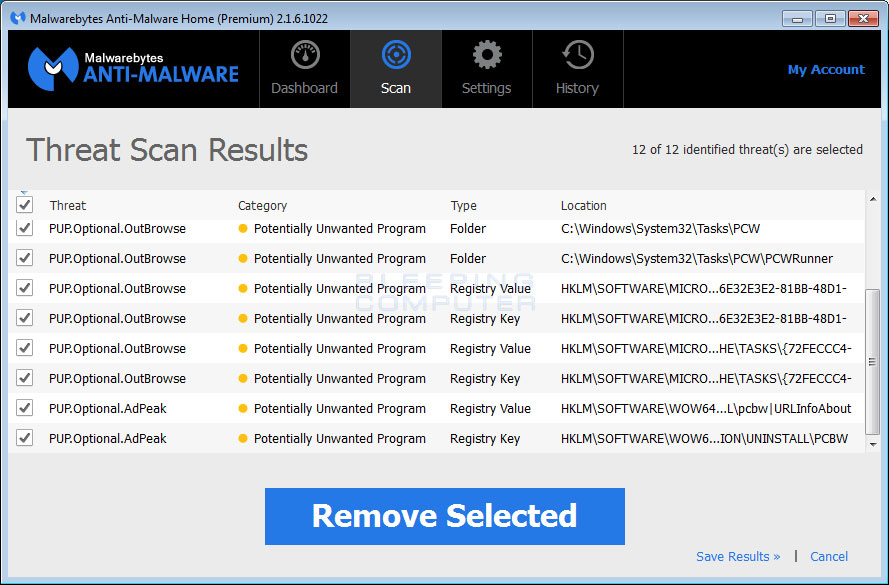
Task: Click 'Folder' type in Tasks\PCW row
Action: pyautogui.click(x=468, y=228)
